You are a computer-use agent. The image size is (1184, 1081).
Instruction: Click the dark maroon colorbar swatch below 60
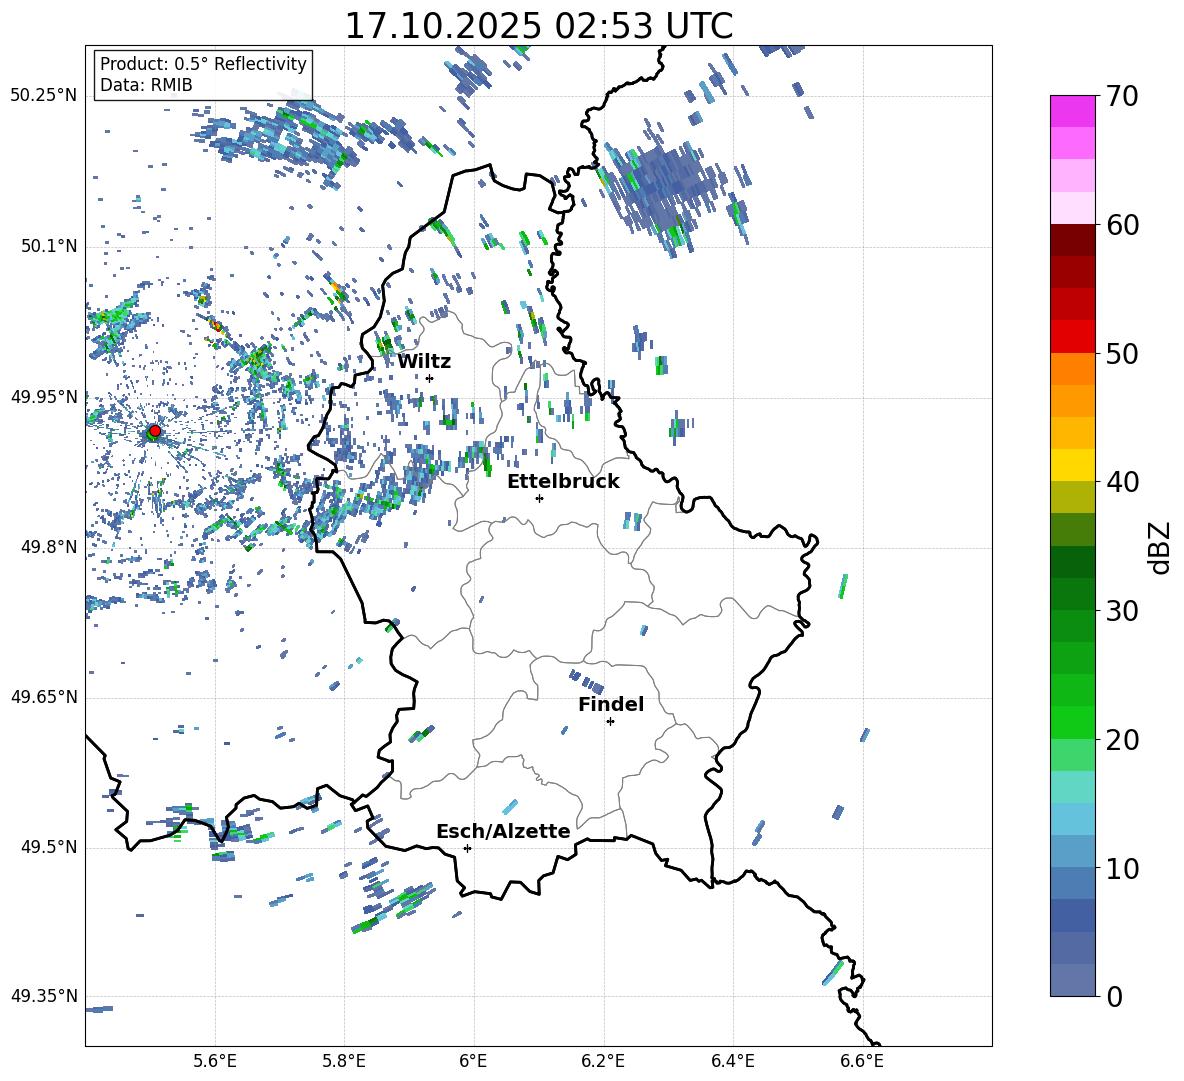click(x=1072, y=240)
